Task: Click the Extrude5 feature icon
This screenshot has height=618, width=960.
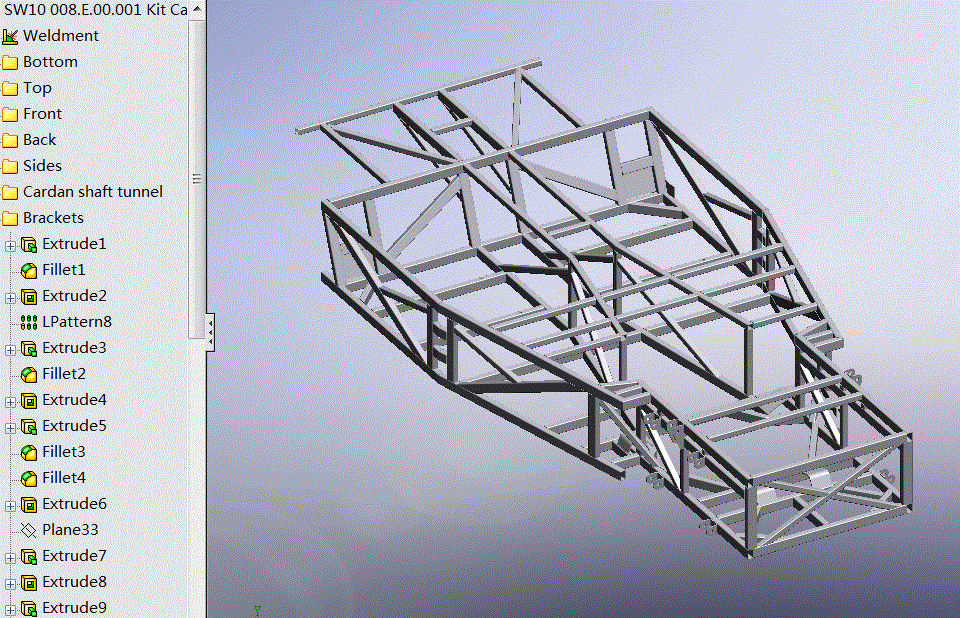Action: click(29, 427)
